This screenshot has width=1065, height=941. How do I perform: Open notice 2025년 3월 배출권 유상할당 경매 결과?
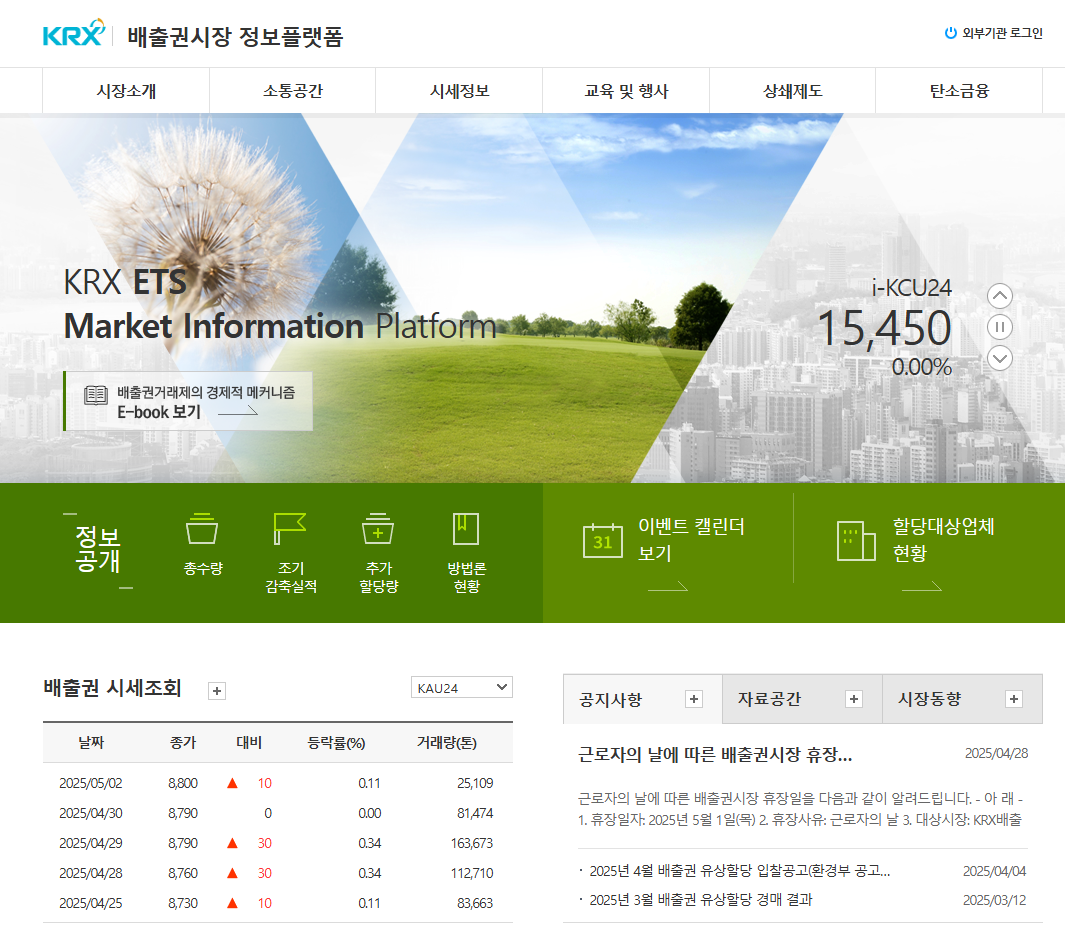(700, 900)
